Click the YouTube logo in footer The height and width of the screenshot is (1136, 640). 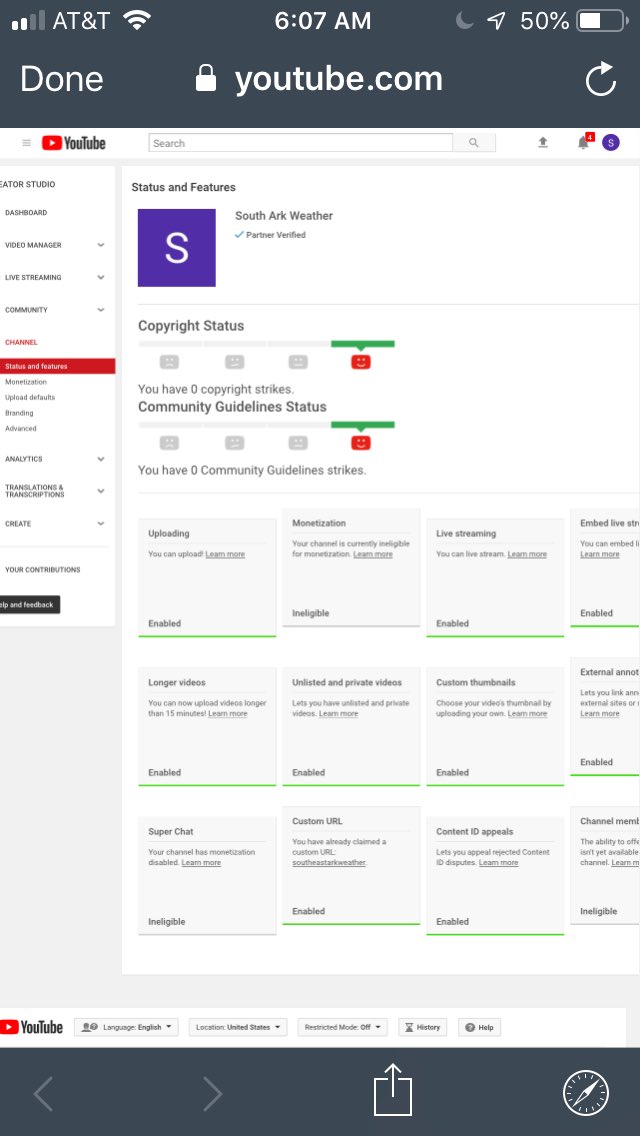click(32, 1027)
